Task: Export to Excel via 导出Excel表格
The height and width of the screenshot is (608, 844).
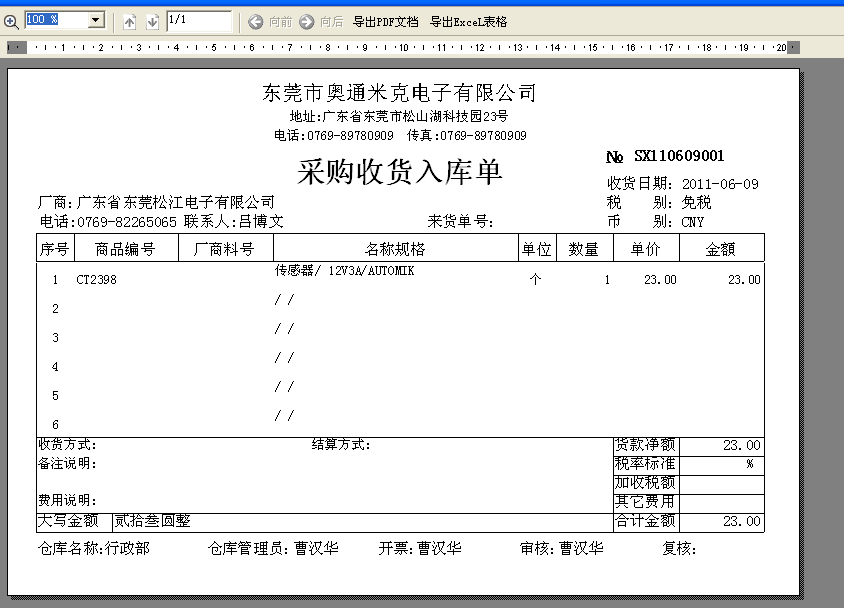Action: pos(468,22)
